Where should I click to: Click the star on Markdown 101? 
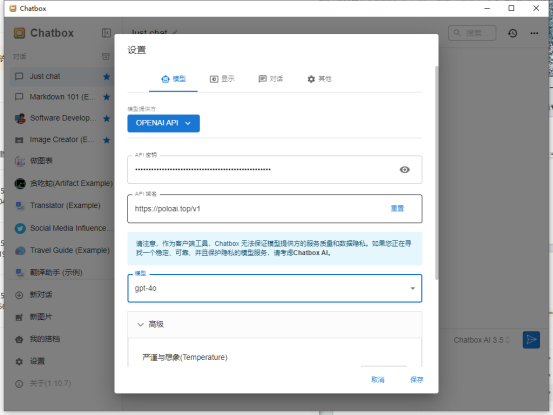click(107, 97)
